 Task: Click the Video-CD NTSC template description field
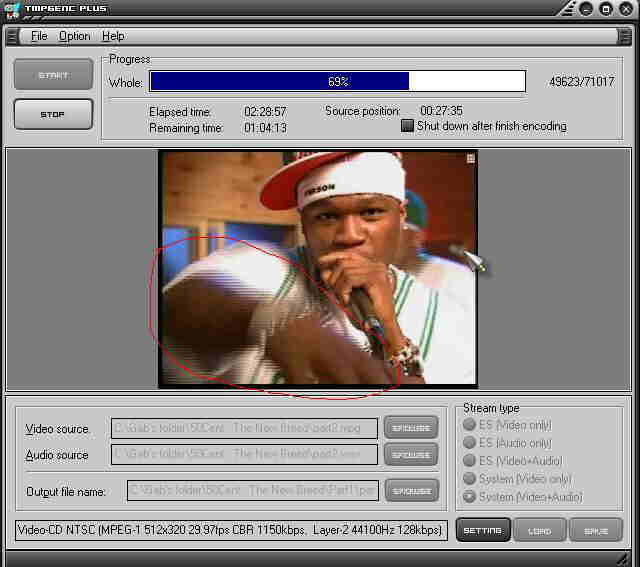[x=231, y=530]
